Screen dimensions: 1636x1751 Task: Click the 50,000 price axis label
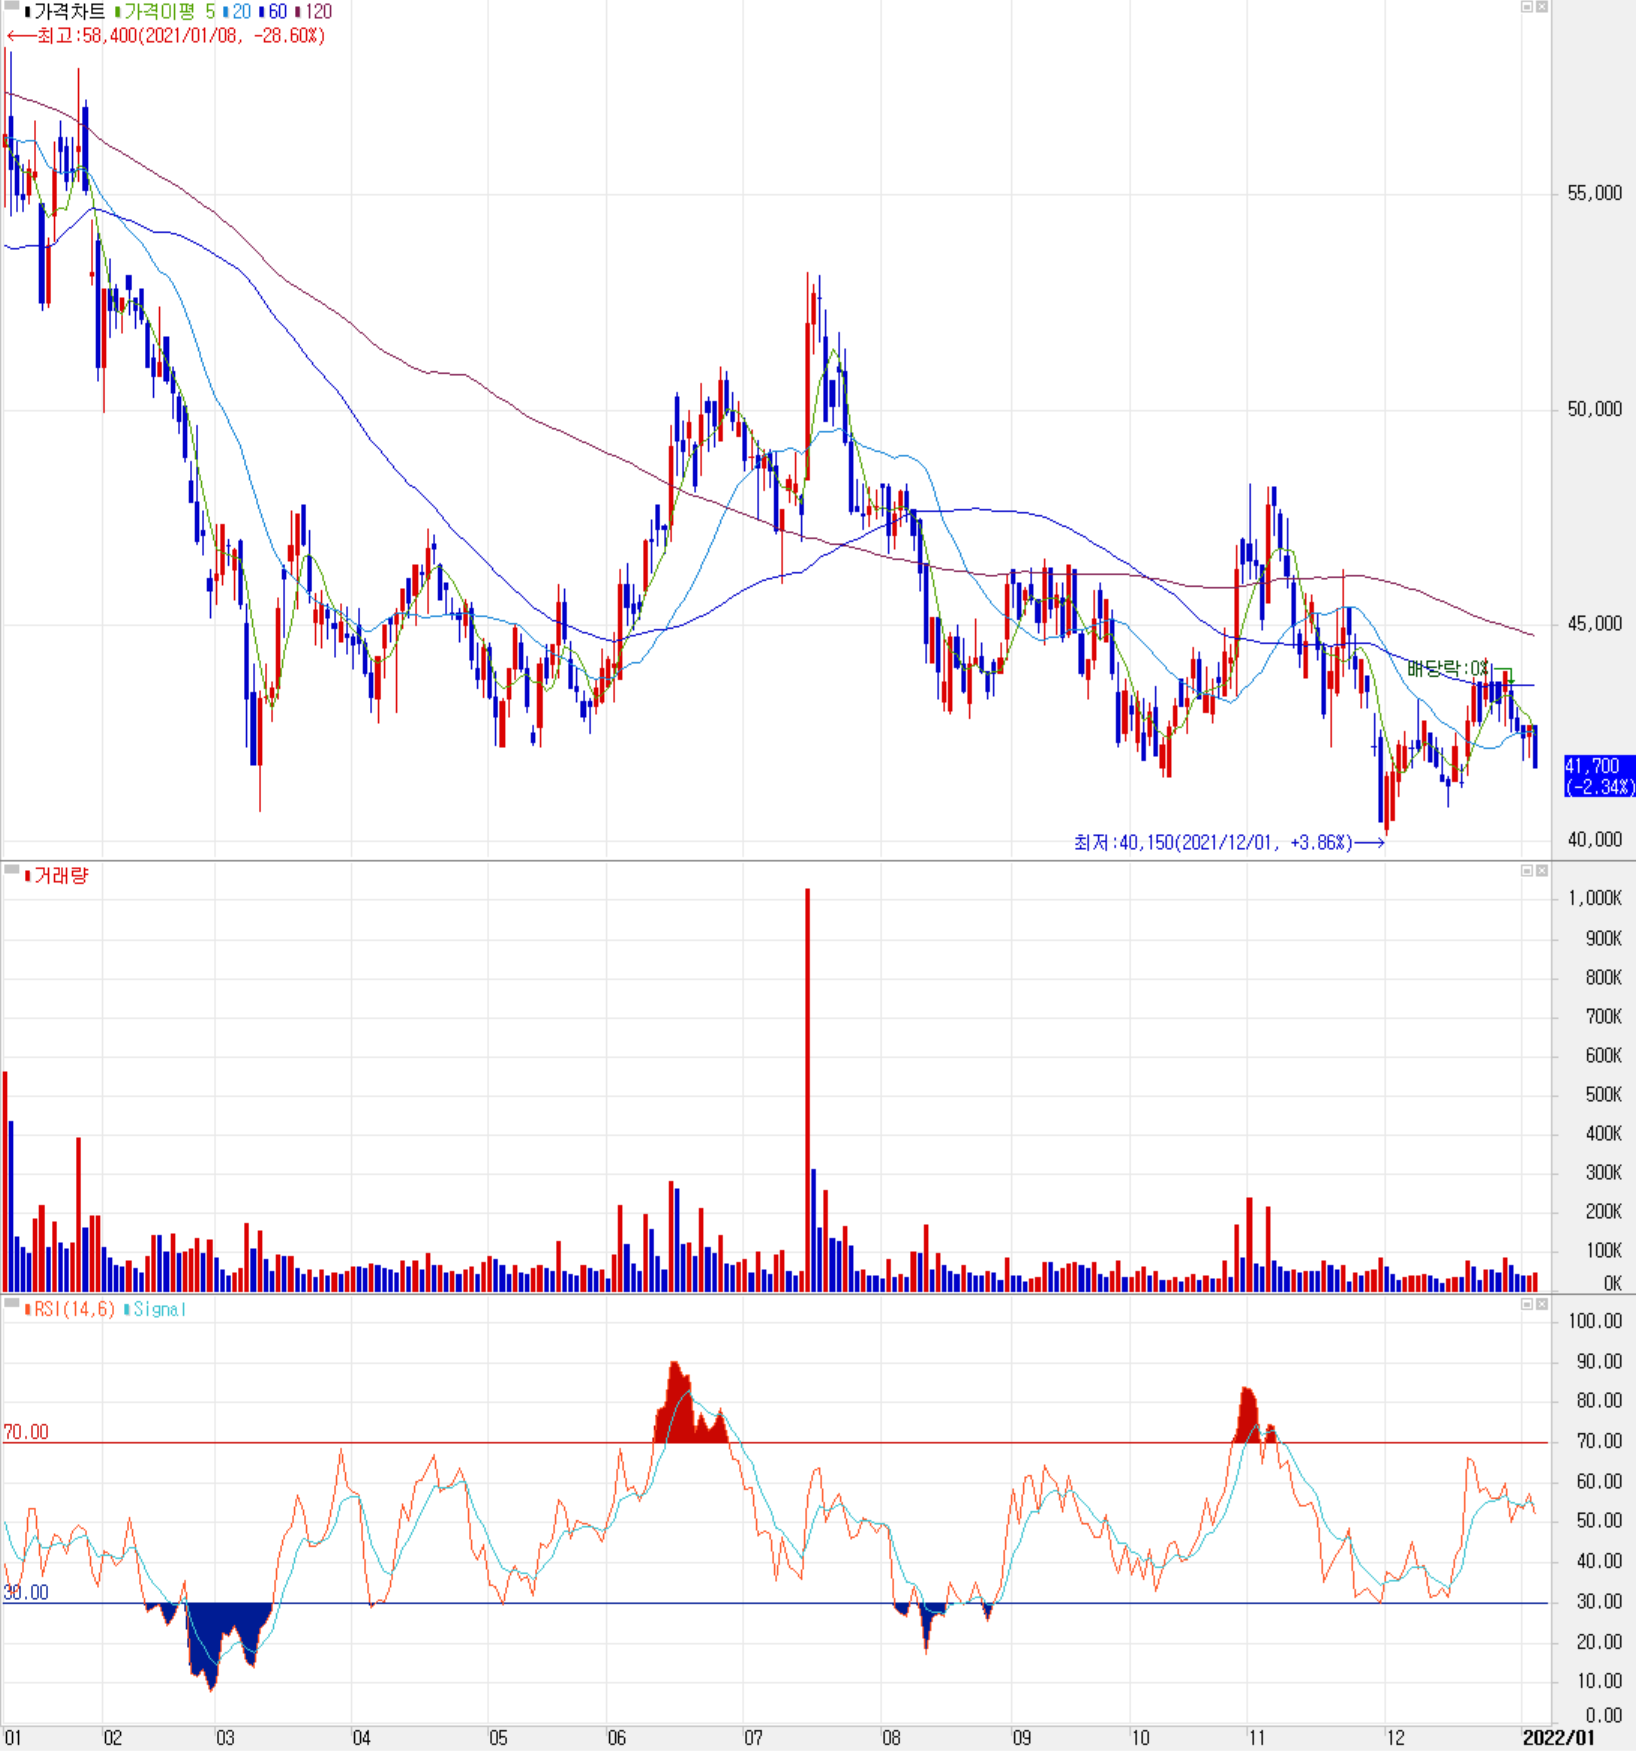[1594, 409]
